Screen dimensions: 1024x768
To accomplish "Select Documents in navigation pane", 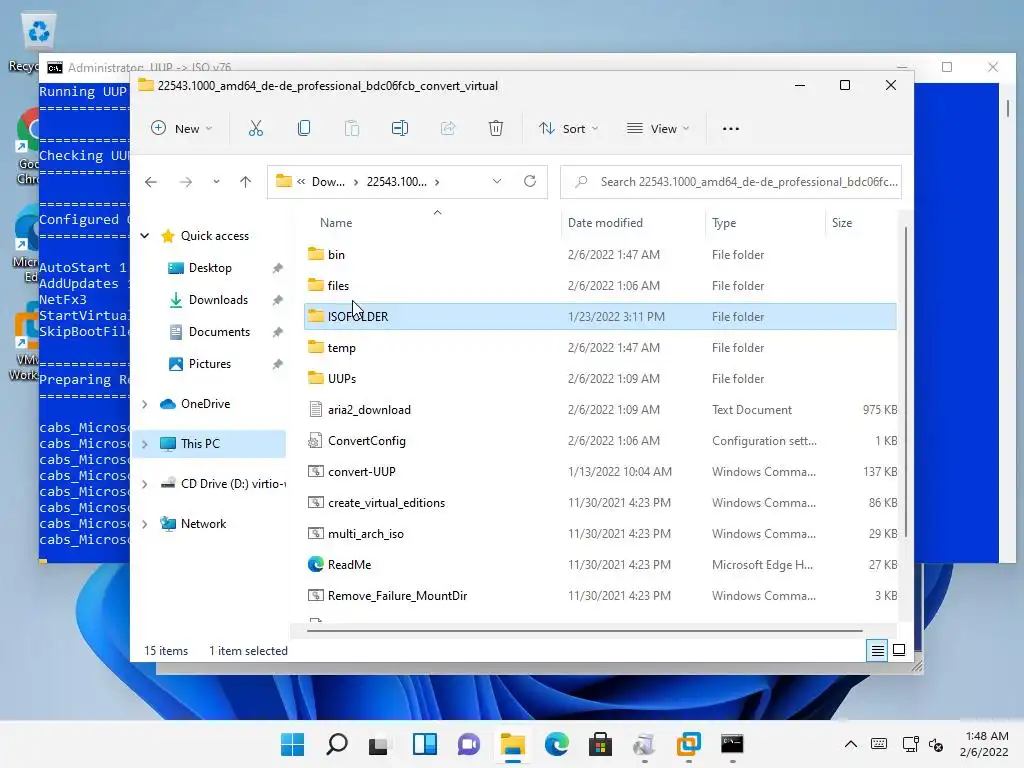I will point(219,332).
